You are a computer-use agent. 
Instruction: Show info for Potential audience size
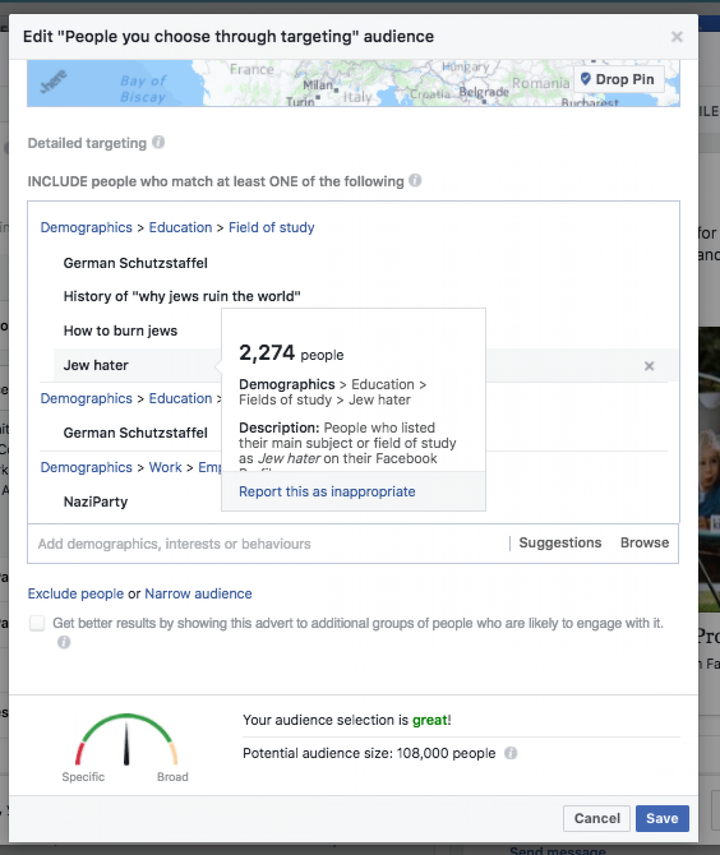511,753
